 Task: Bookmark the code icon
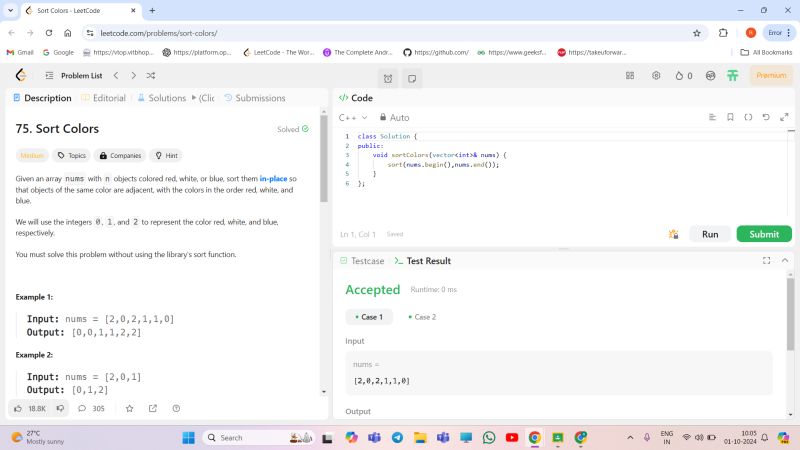(x=730, y=117)
